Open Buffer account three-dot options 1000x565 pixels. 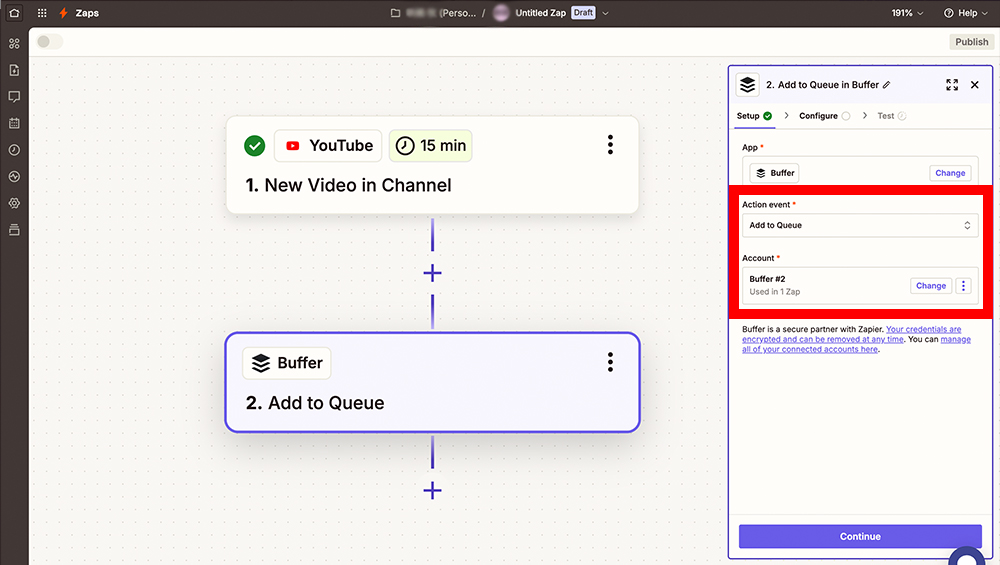coord(964,286)
